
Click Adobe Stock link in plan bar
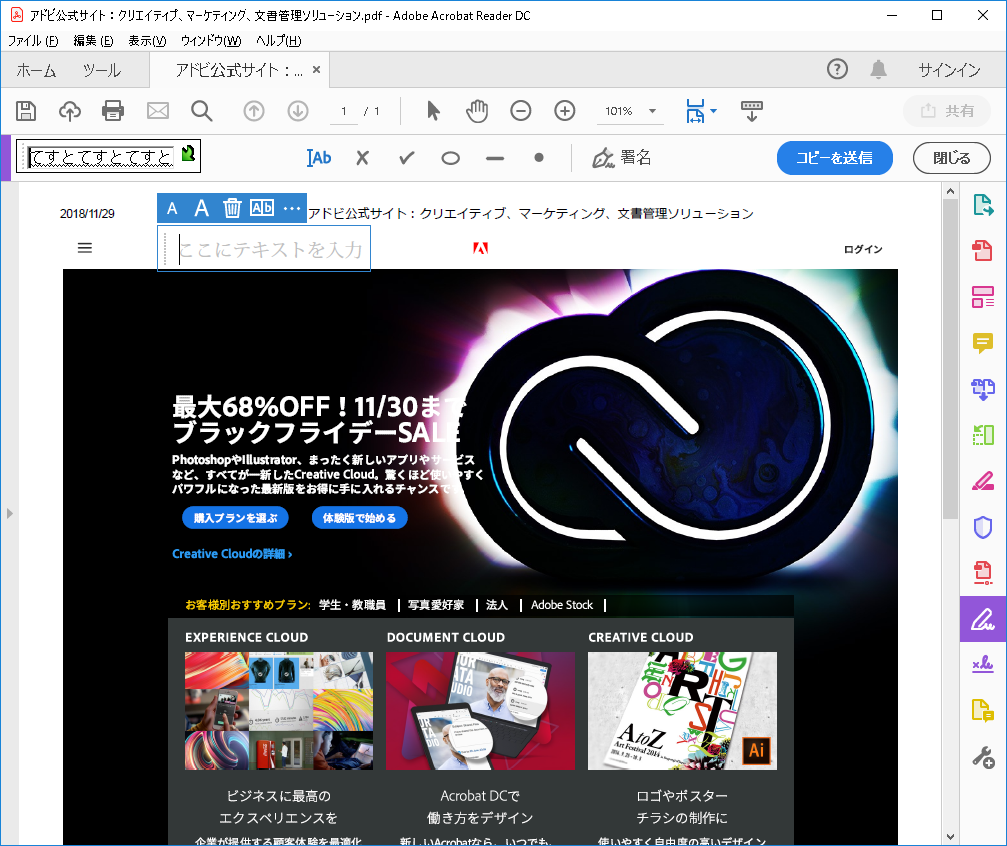point(562,605)
